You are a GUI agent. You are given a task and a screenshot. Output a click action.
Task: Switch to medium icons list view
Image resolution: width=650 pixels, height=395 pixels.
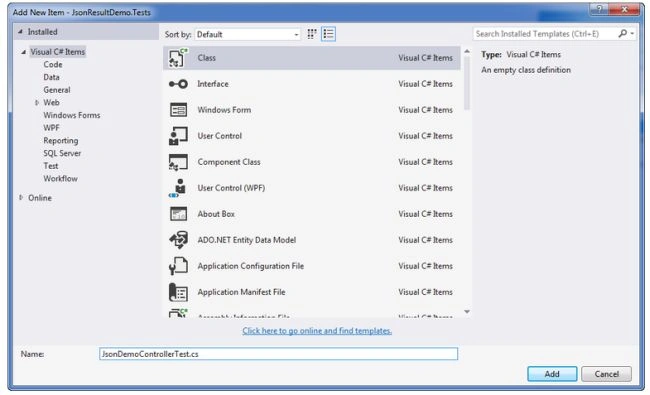pos(328,34)
